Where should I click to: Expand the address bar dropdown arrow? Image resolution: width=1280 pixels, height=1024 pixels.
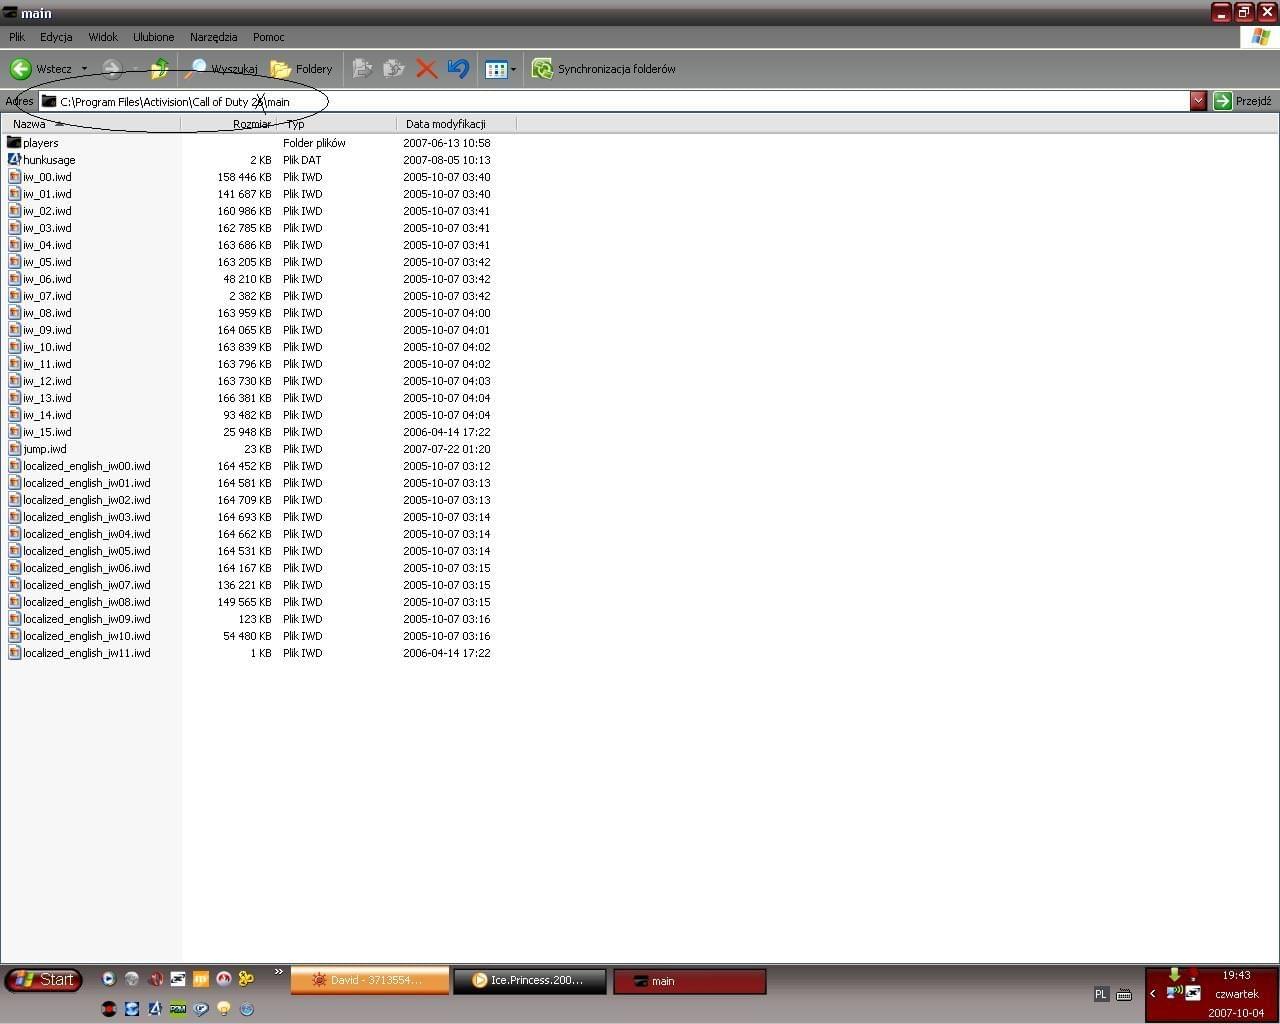(1198, 101)
